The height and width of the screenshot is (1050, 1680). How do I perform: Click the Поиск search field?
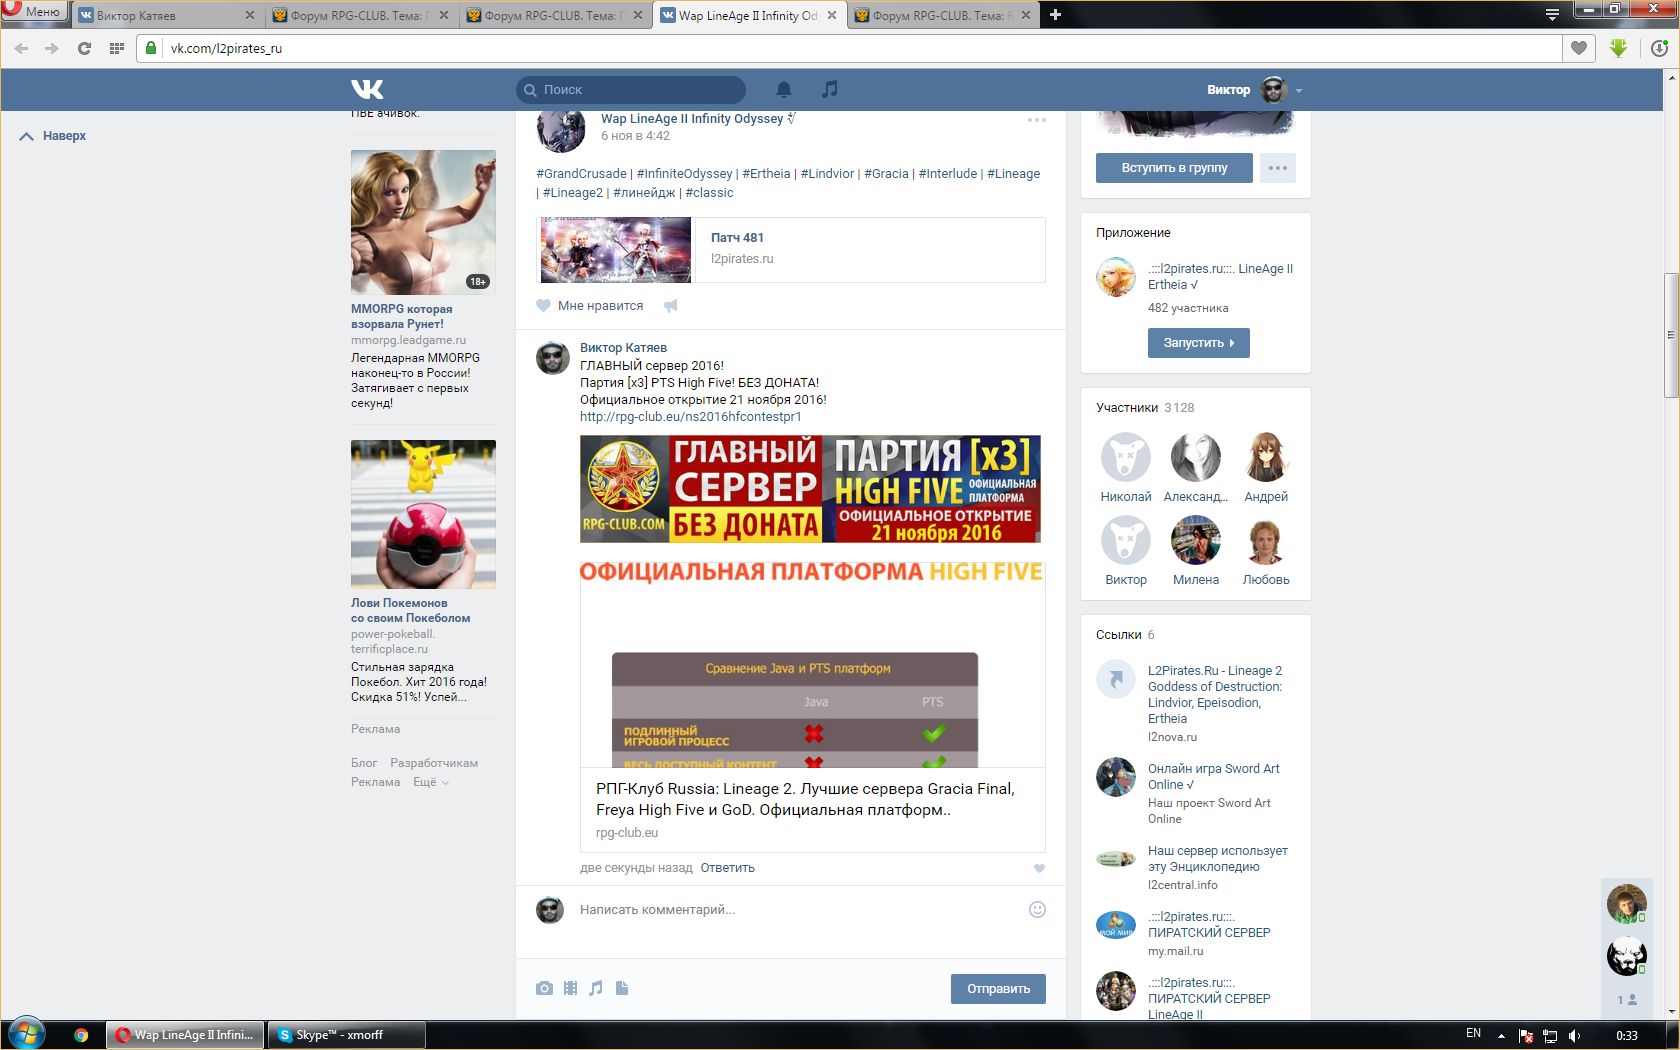click(x=631, y=90)
